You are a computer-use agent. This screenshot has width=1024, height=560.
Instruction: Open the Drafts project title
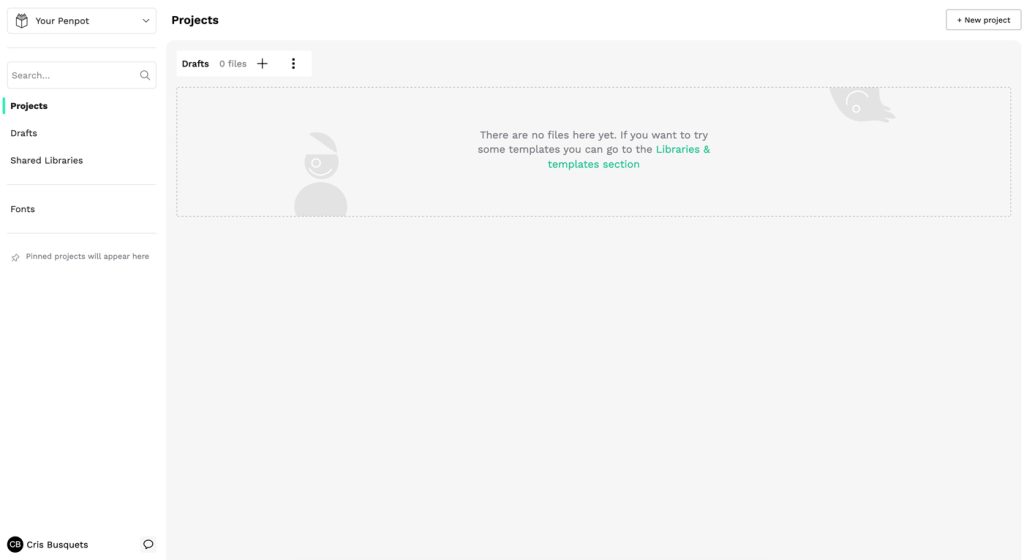[x=195, y=64]
